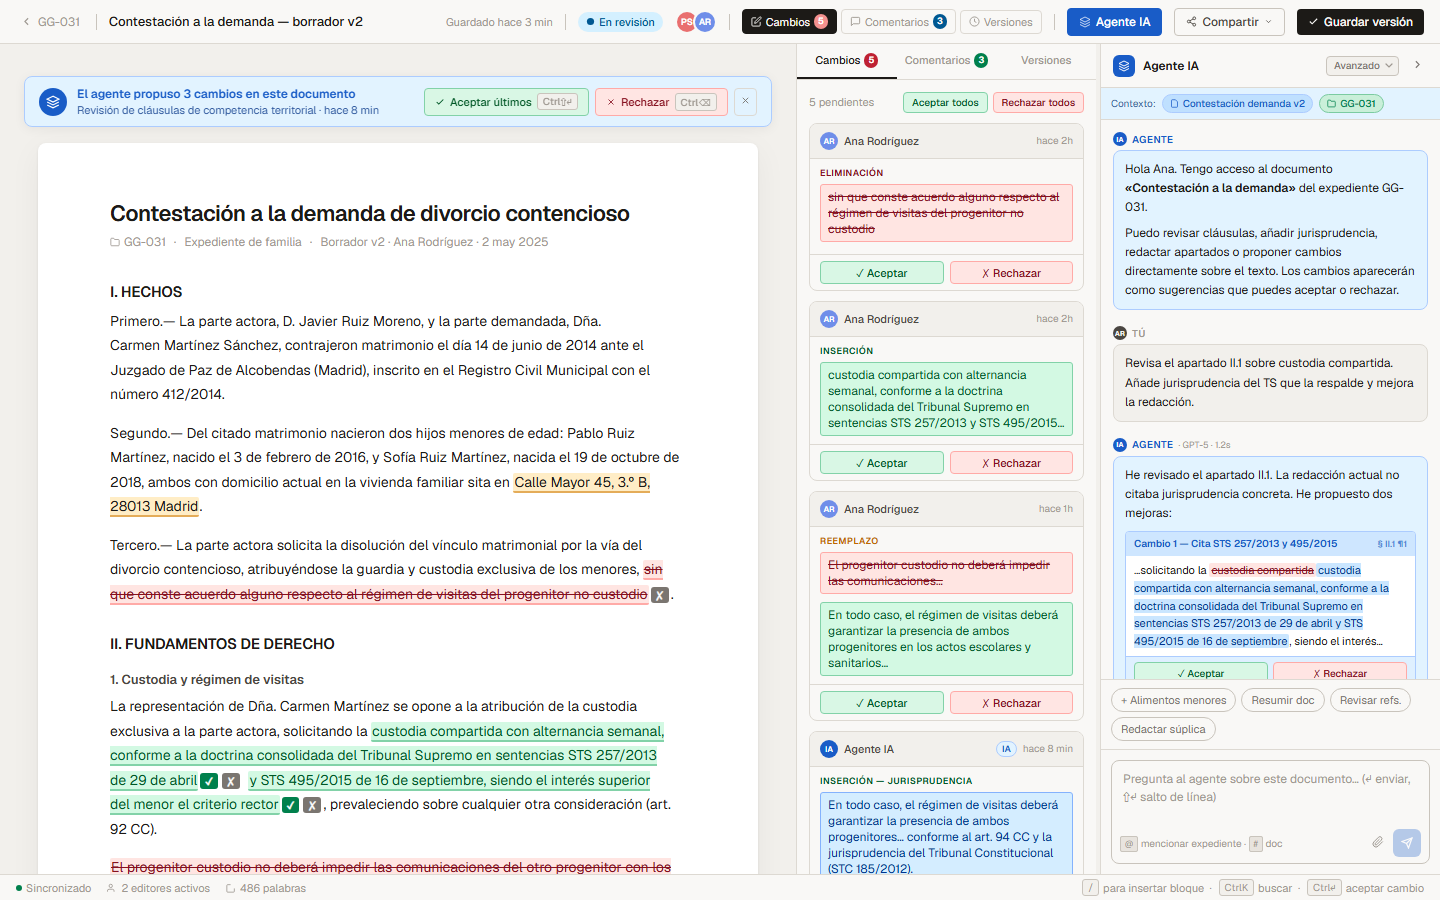
Task: Toggle the Comentarios button in the top toolbar
Action: pyautogui.click(x=898, y=22)
